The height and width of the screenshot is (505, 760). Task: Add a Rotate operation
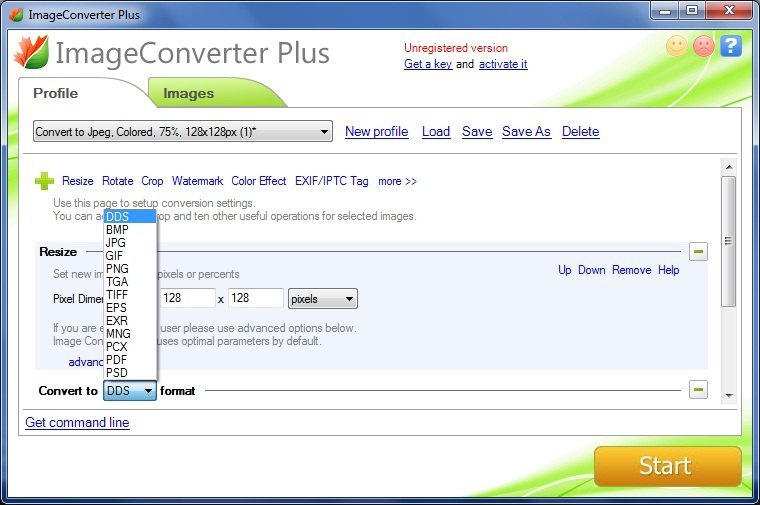pos(117,181)
